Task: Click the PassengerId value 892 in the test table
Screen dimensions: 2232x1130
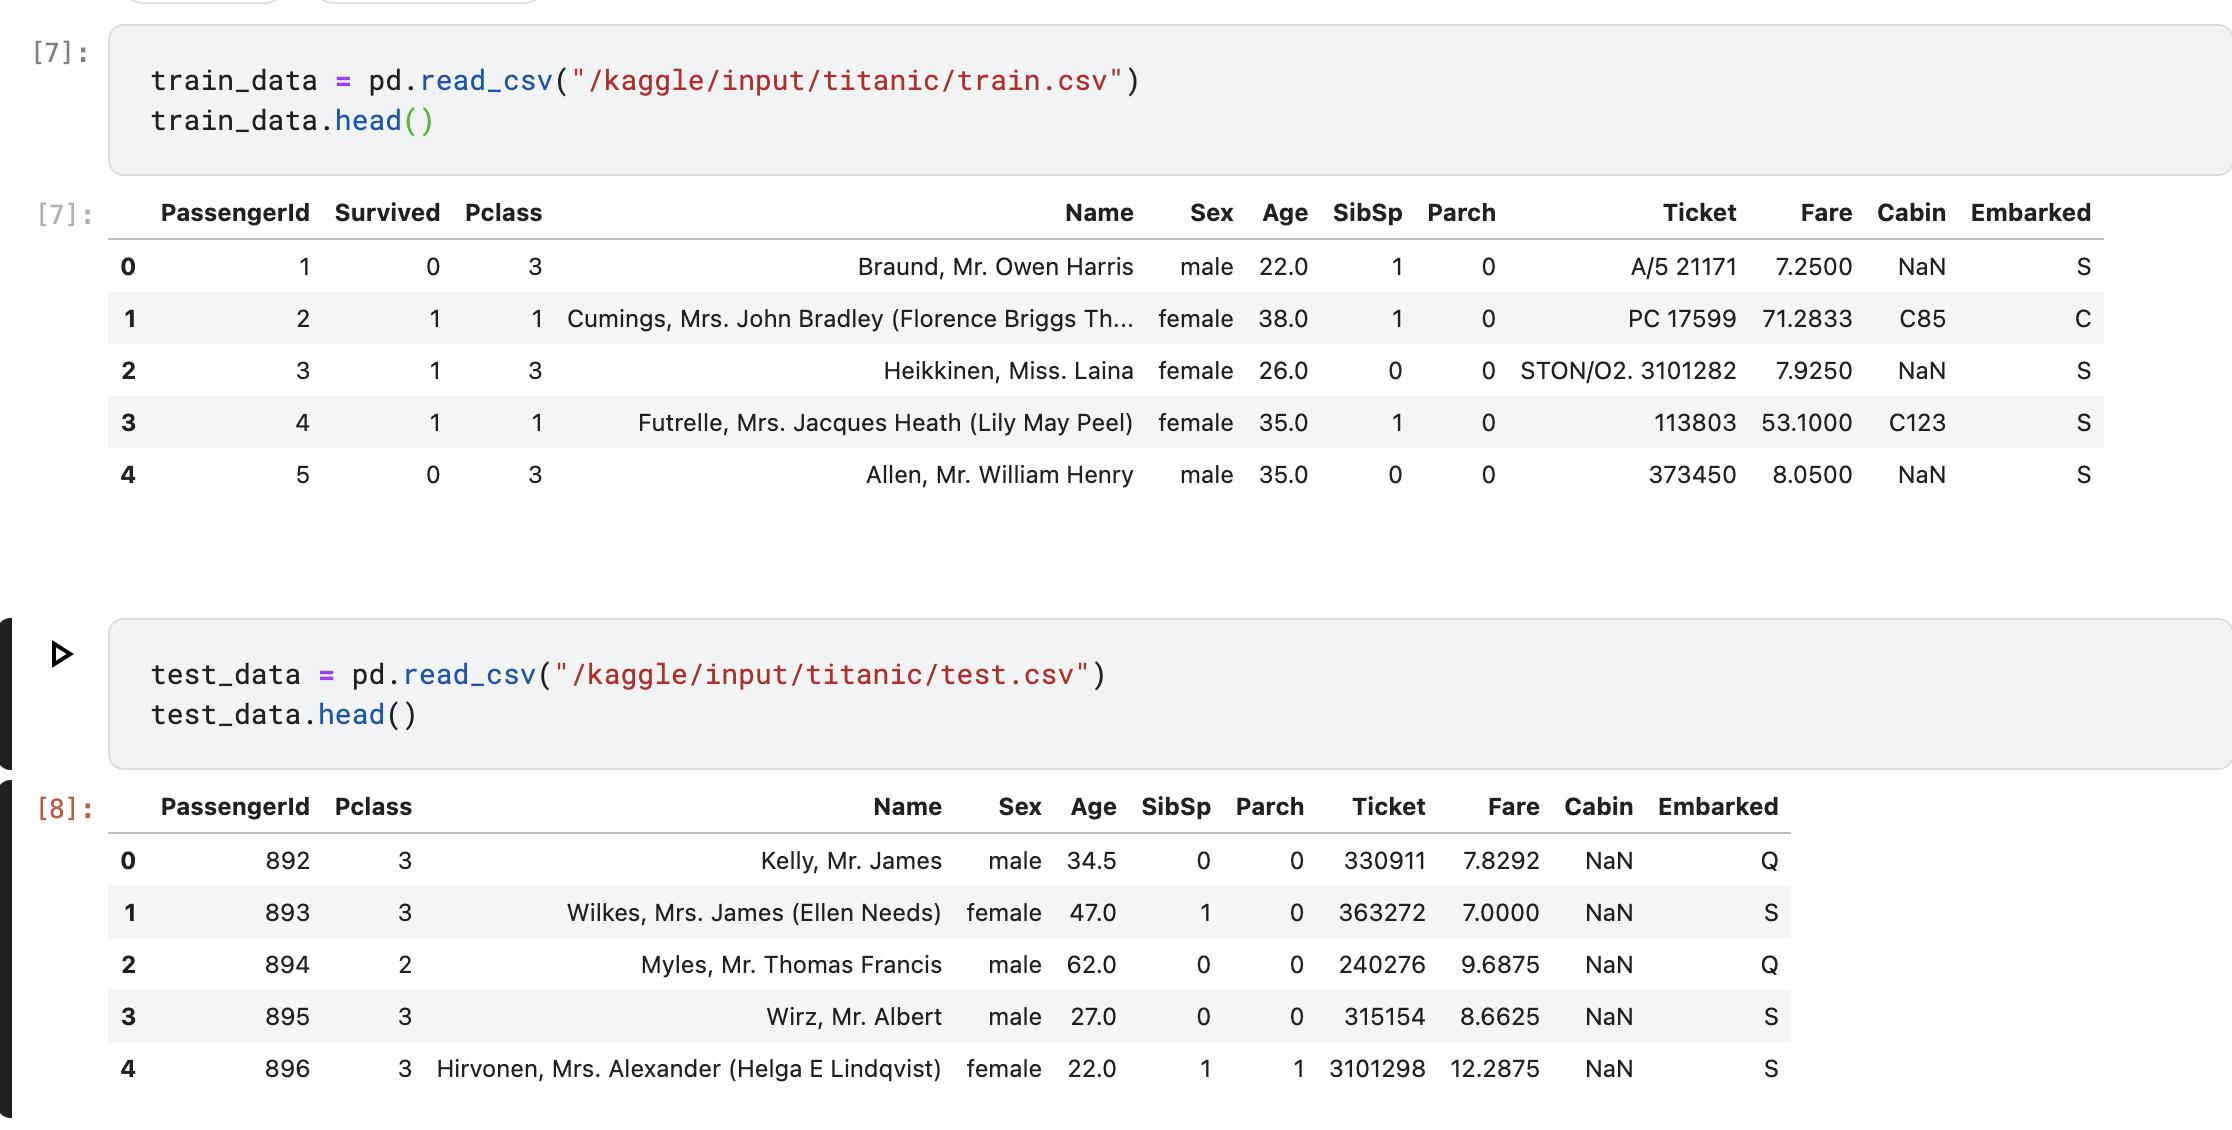Action: [x=287, y=861]
